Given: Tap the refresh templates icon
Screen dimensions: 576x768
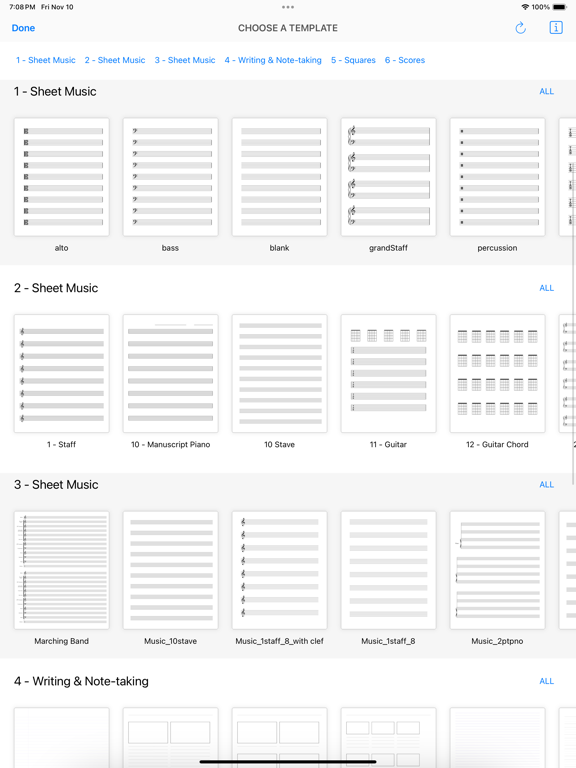Looking at the screenshot, I should coord(520,28).
